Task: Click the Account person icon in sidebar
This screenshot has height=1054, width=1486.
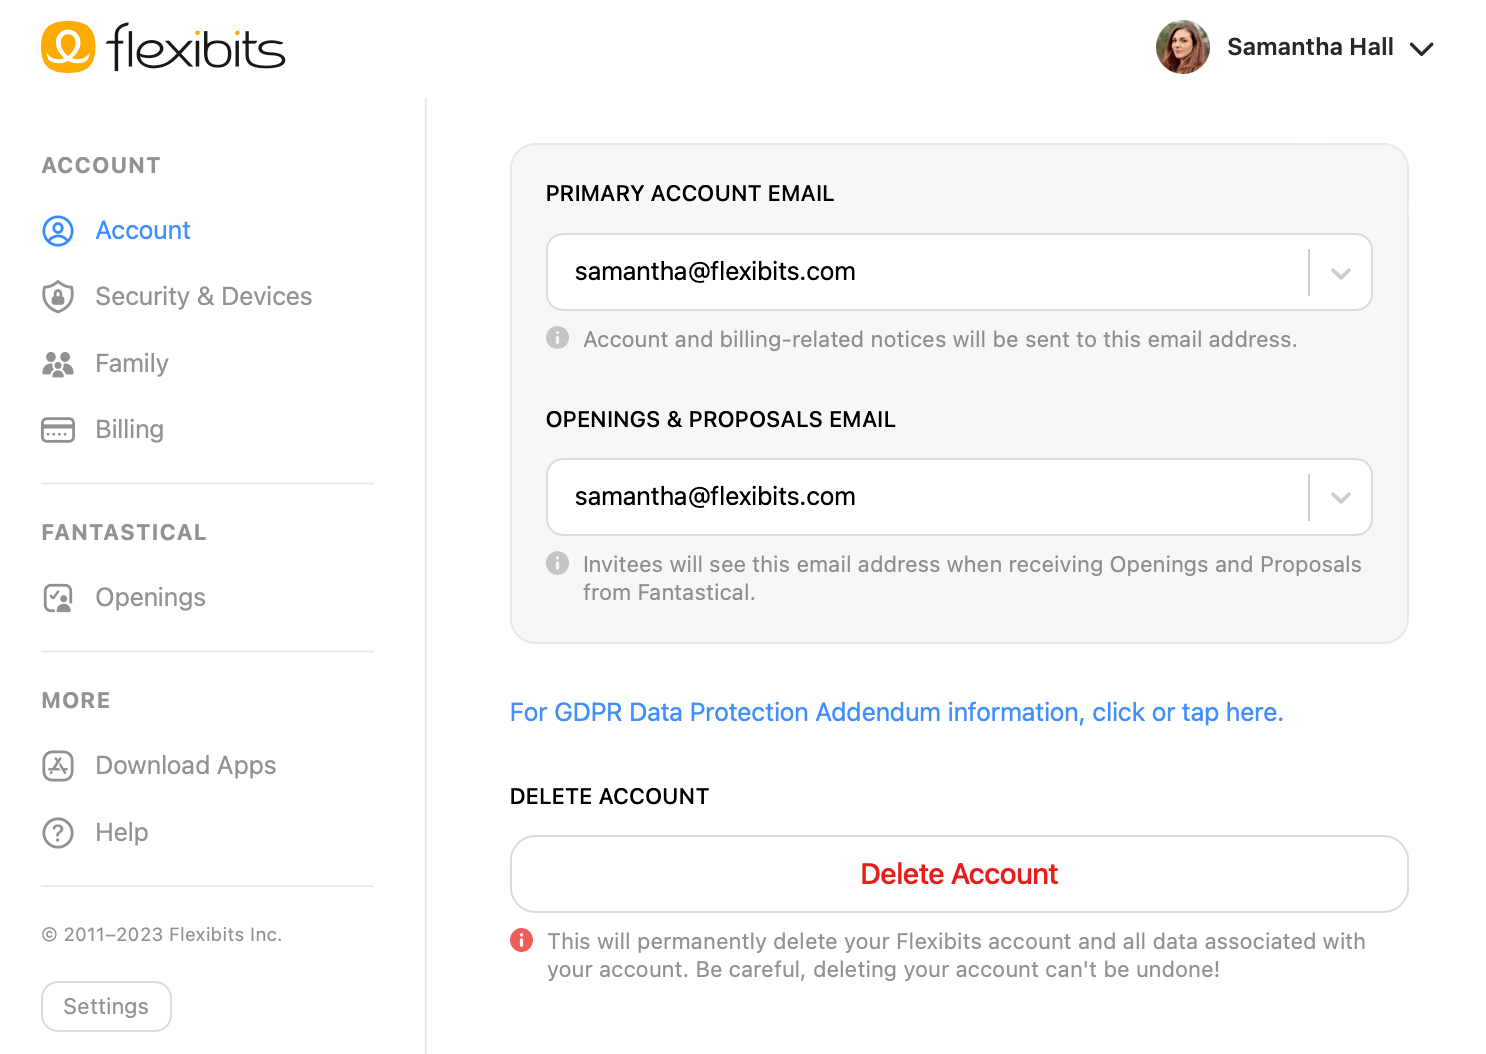Action: 58,231
